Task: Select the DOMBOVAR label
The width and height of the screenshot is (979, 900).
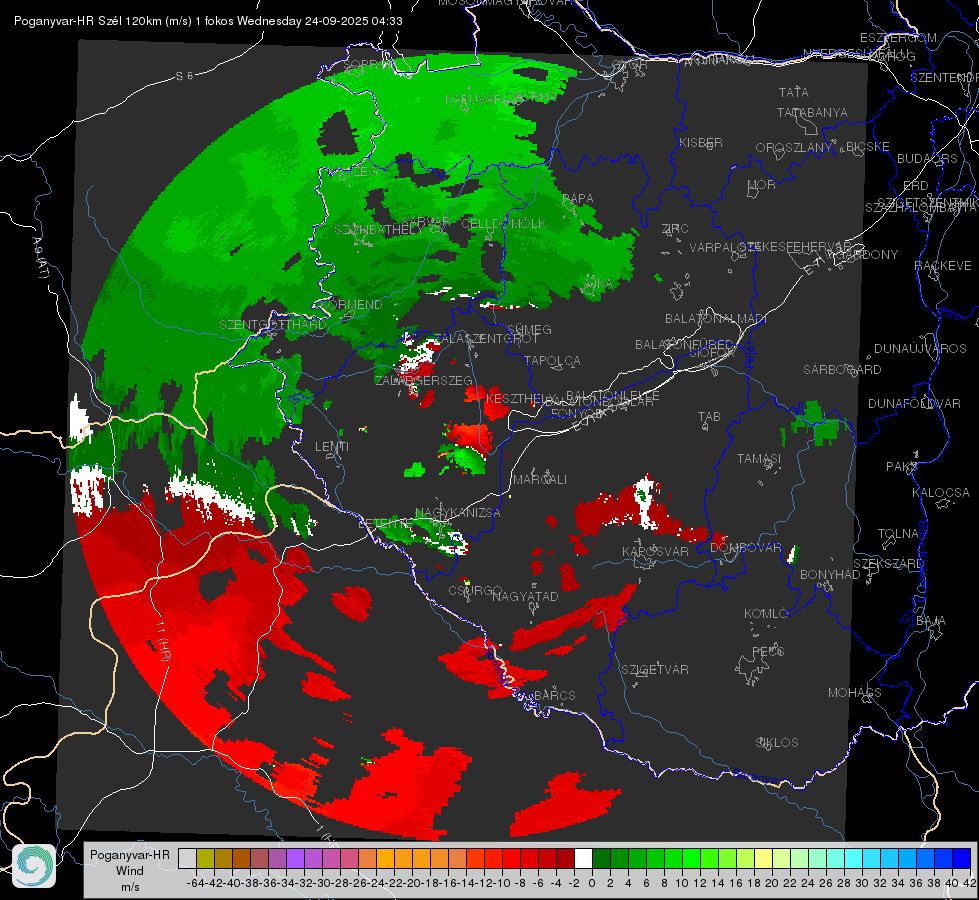Action: (x=745, y=547)
